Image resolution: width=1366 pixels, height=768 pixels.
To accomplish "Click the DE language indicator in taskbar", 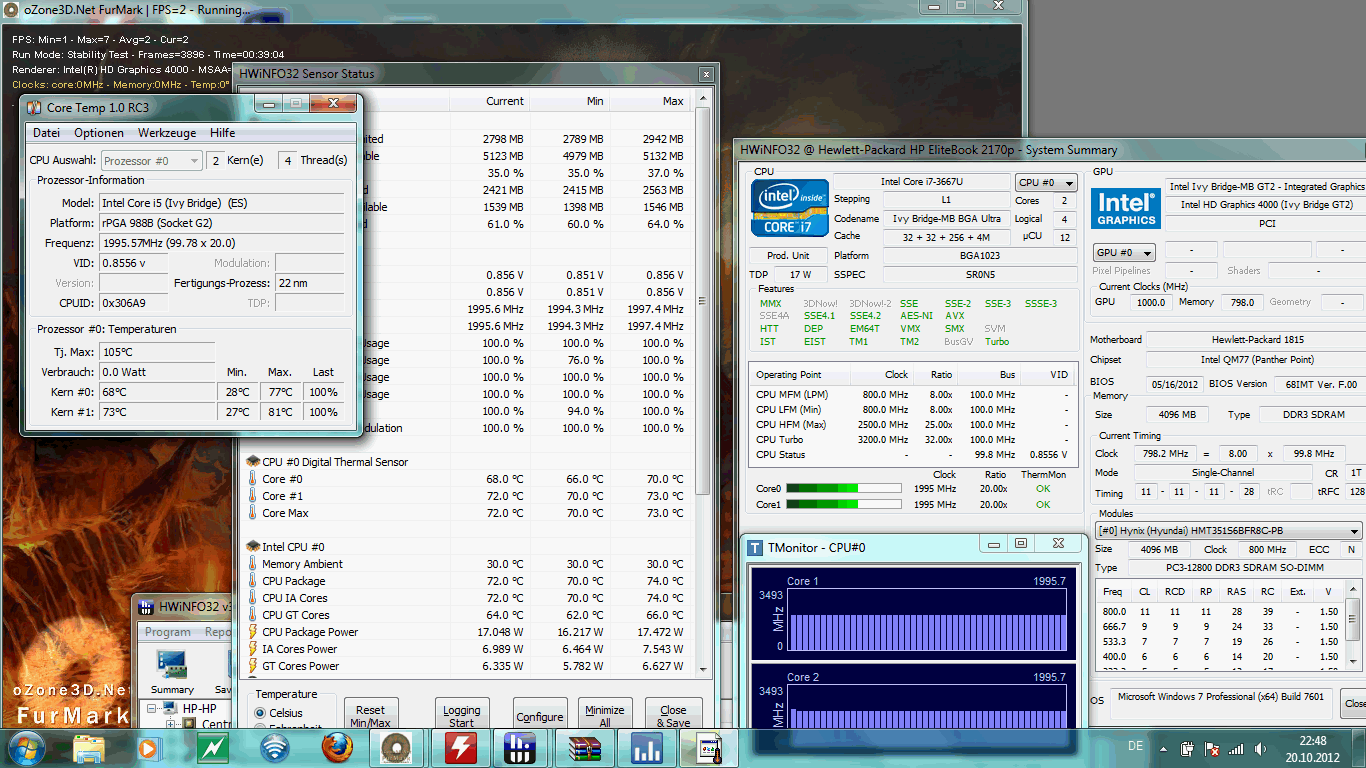I will click(1135, 746).
